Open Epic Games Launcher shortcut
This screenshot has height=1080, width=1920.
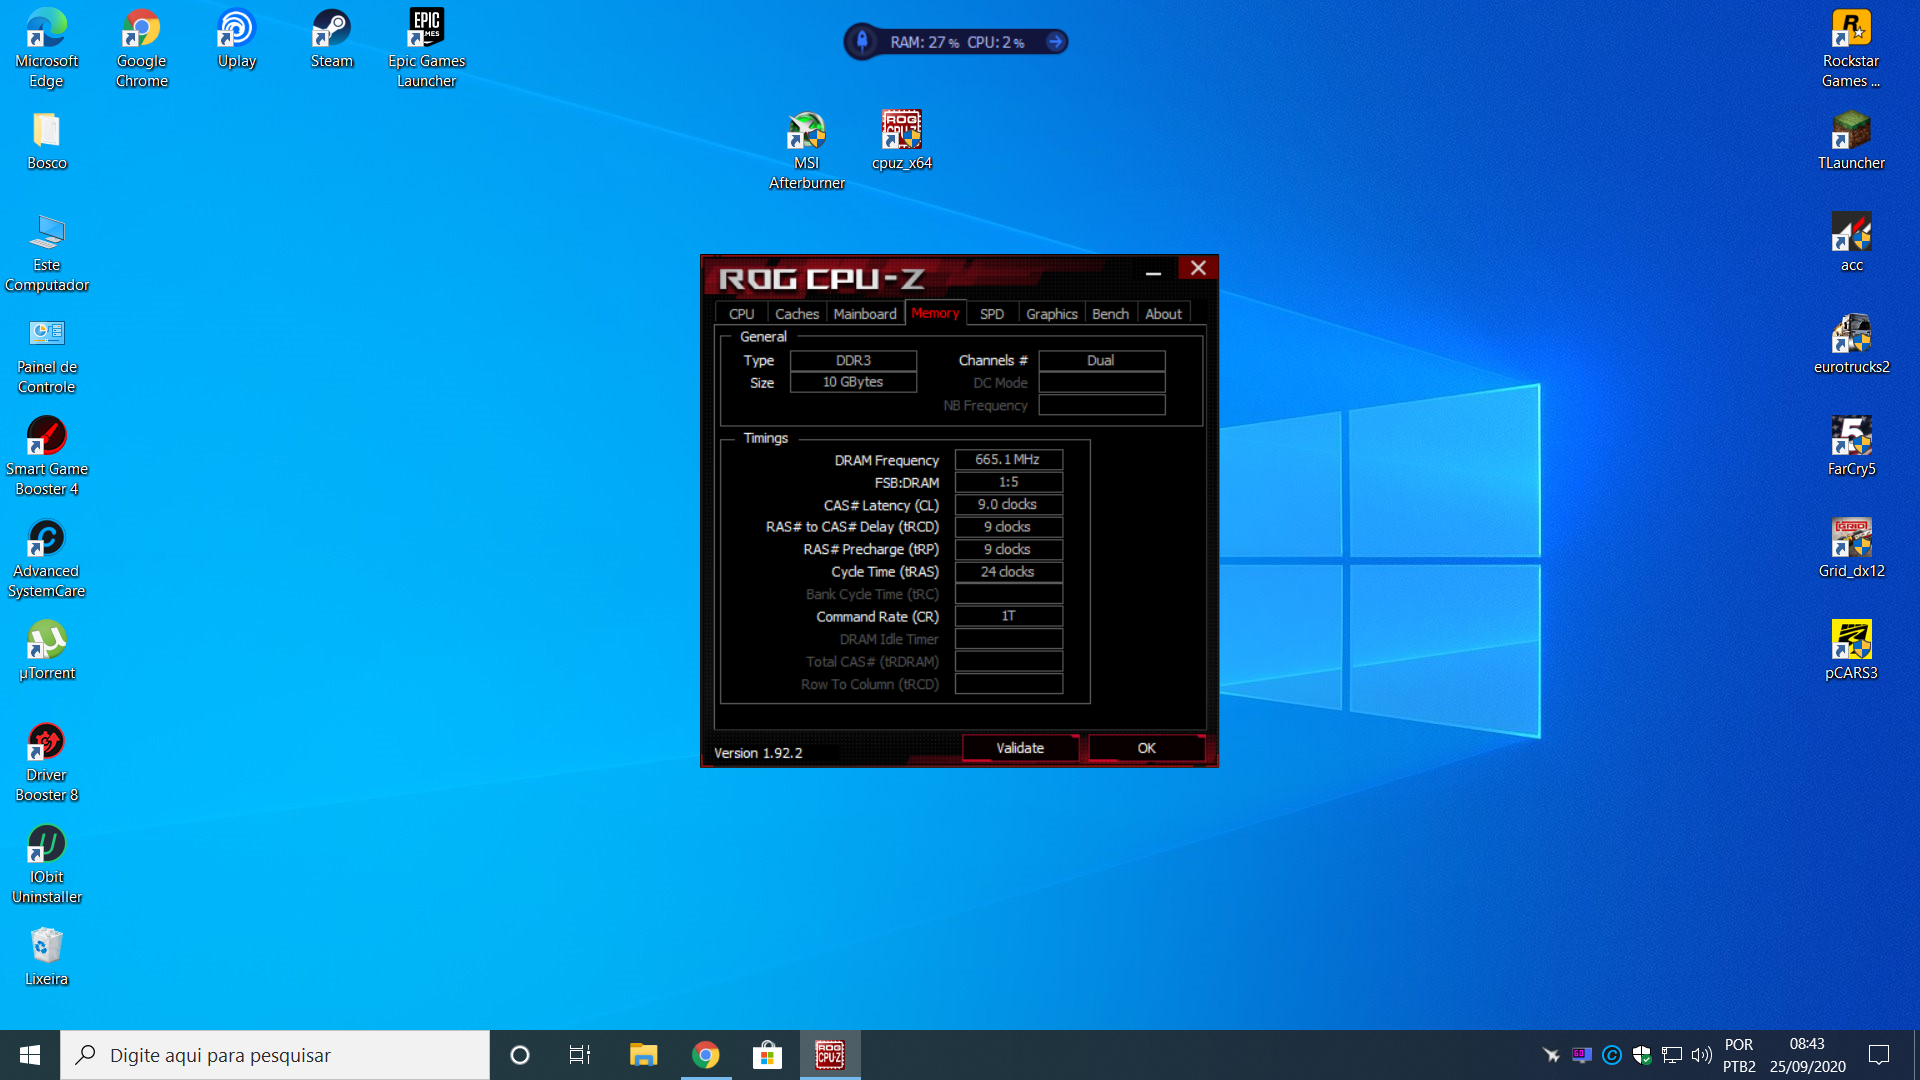(427, 48)
